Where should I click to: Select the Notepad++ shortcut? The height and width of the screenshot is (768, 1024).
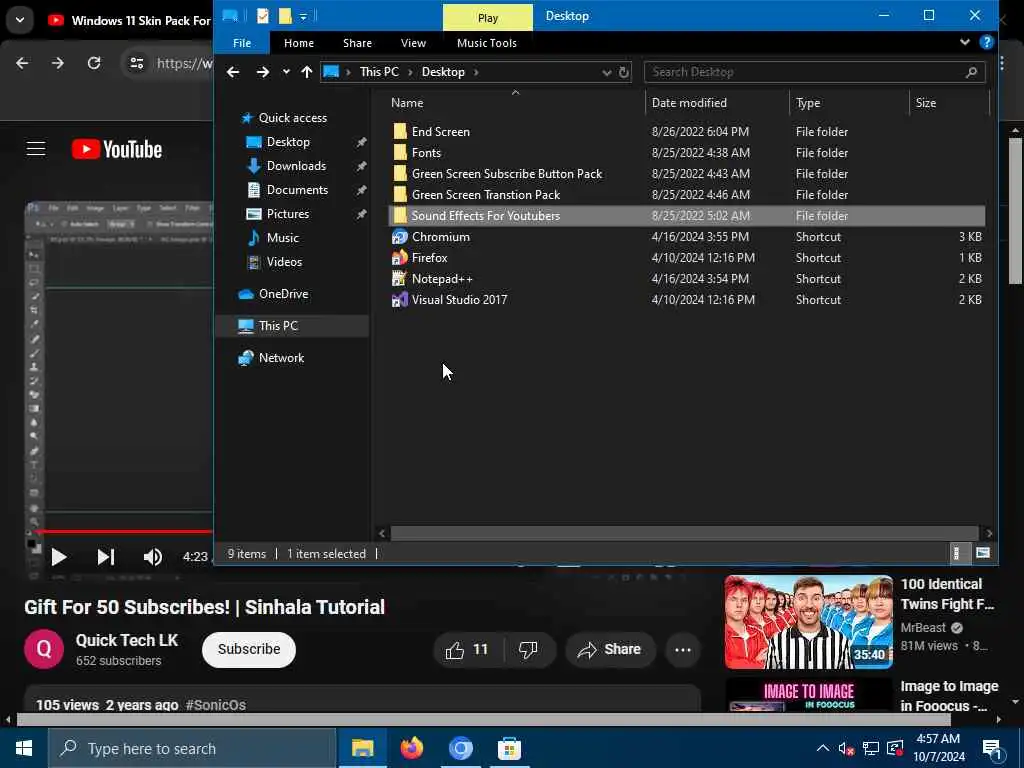[441, 279]
